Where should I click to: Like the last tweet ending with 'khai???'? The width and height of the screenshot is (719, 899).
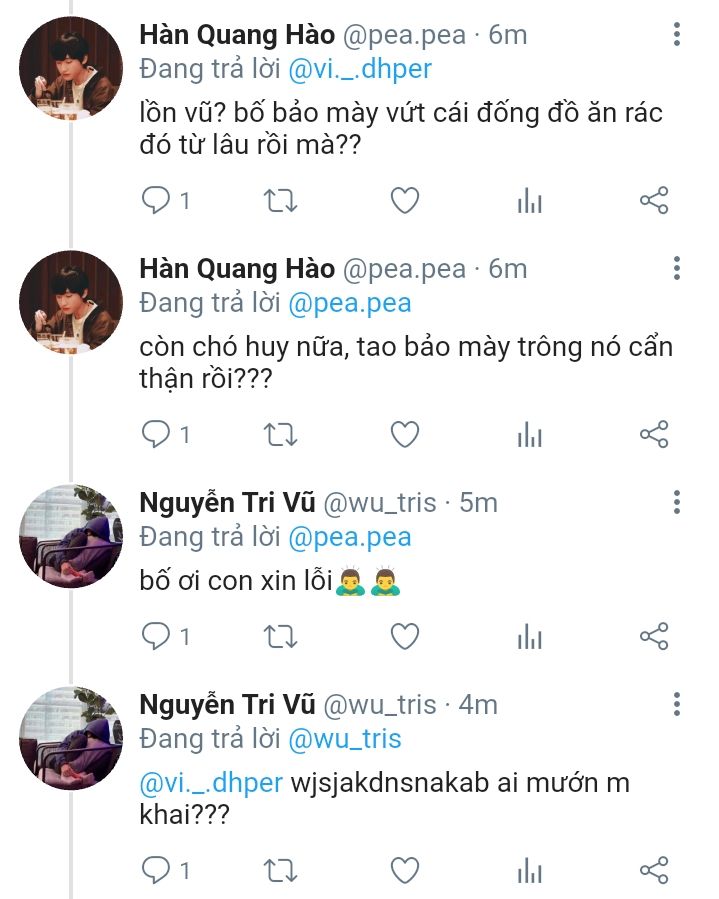404,870
